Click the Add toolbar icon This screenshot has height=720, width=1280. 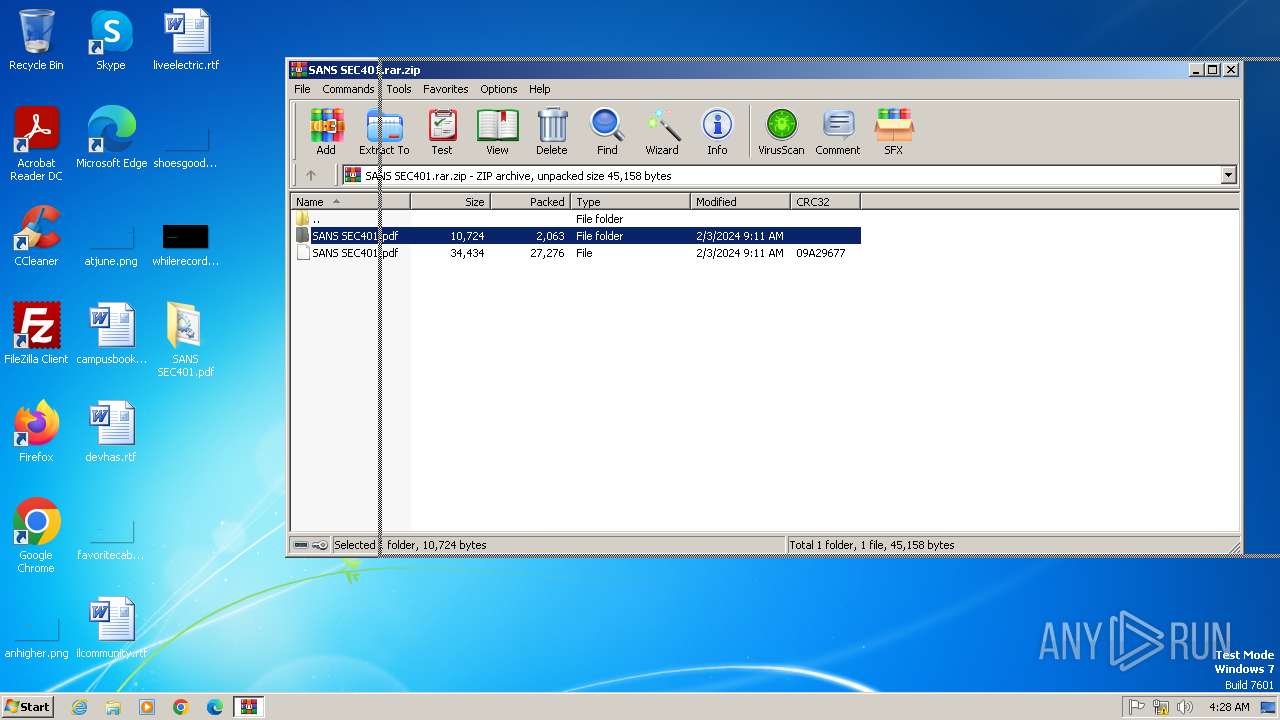[x=326, y=132]
